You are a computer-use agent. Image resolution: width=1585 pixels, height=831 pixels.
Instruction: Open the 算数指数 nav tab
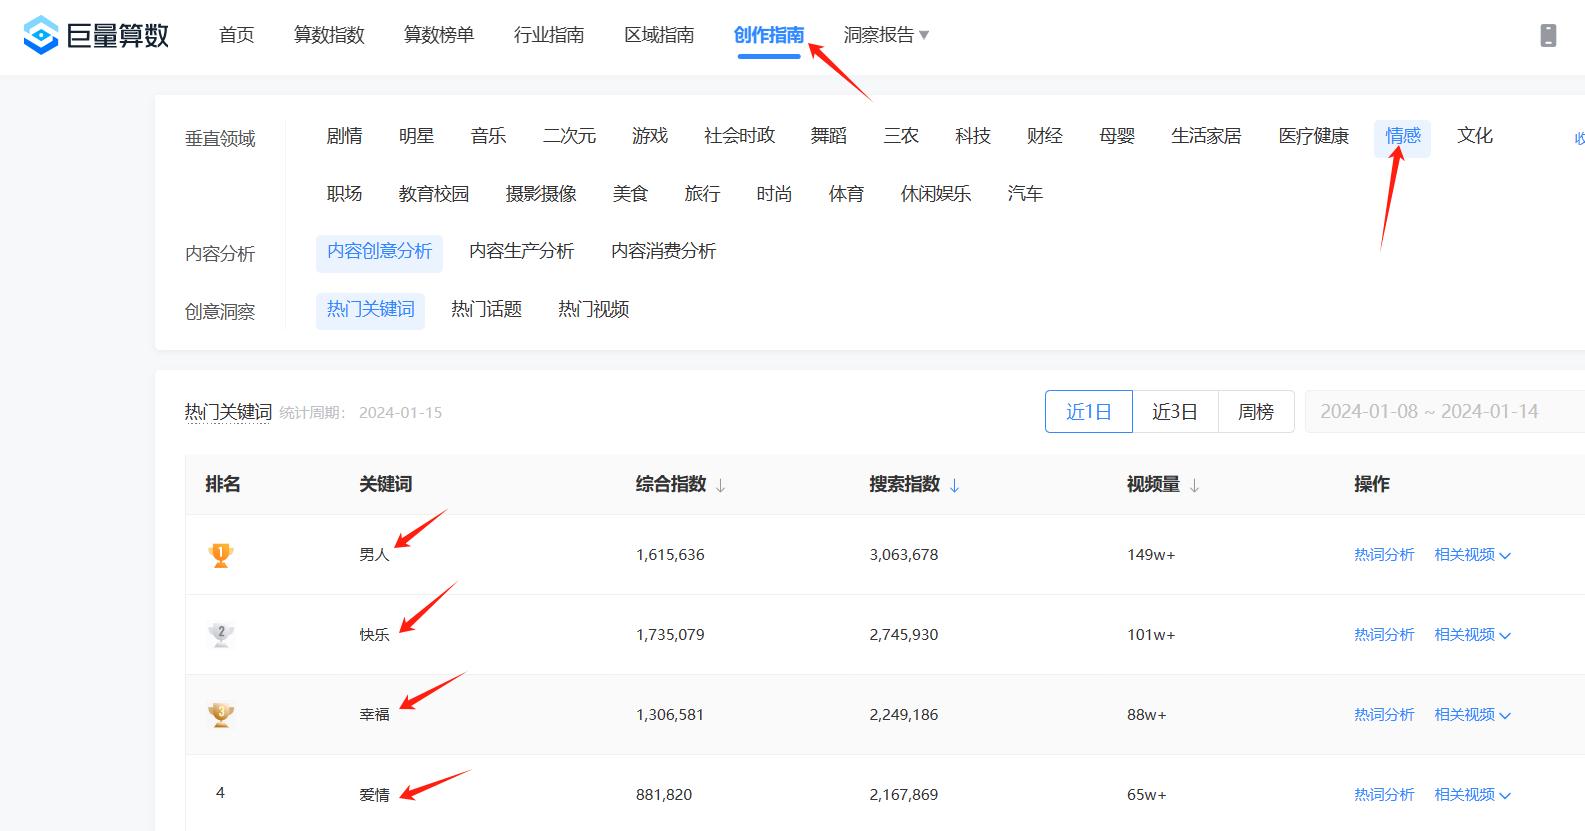[x=329, y=35]
